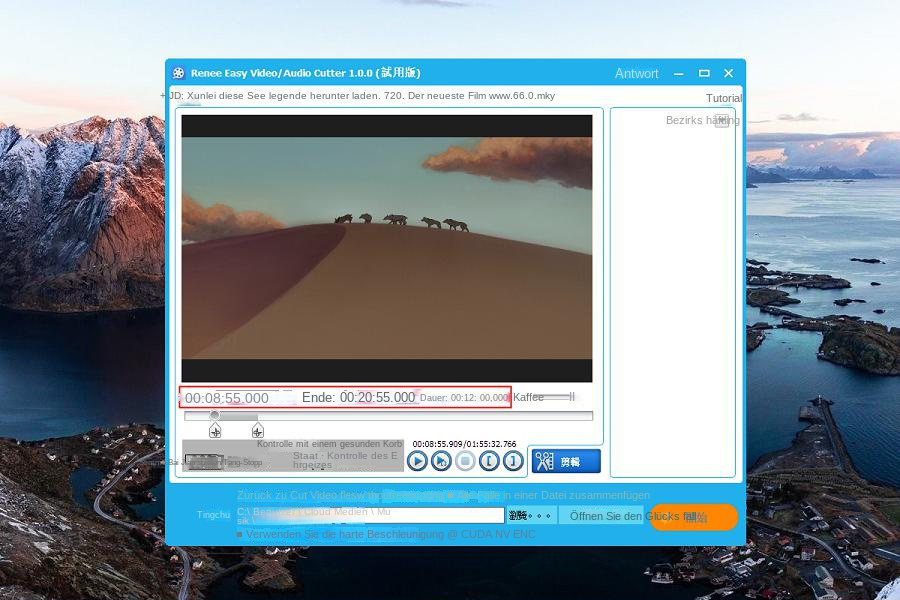The height and width of the screenshot is (600, 900).
Task: Click the play-selection button with cursor arrow
Action: pos(441,460)
